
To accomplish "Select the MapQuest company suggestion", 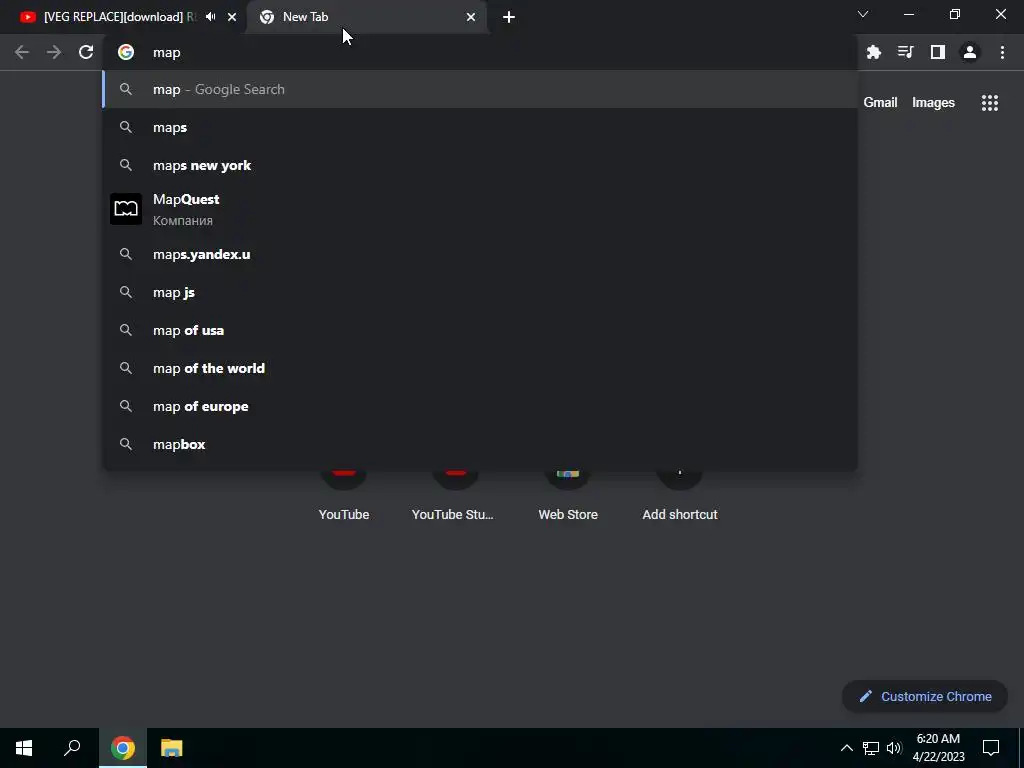I will click(480, 210).
